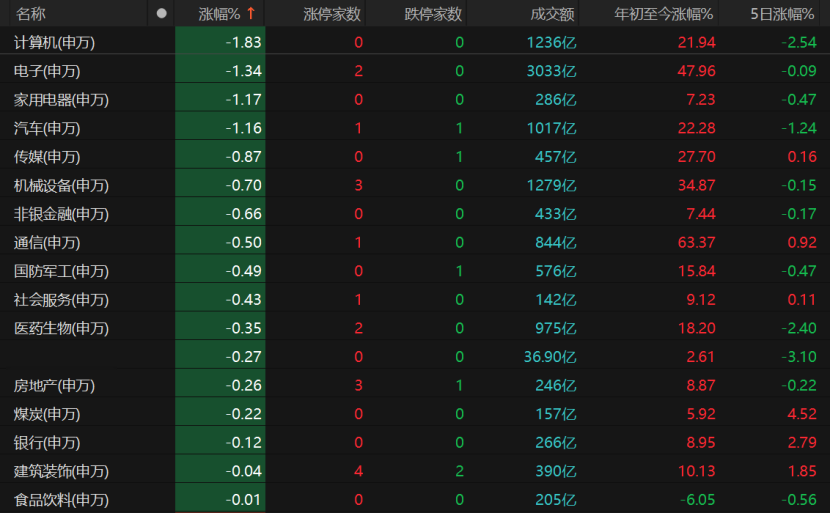Click the -0.70 change cell
The height and width of the screenshot is (514, 830).
[220, 185]
